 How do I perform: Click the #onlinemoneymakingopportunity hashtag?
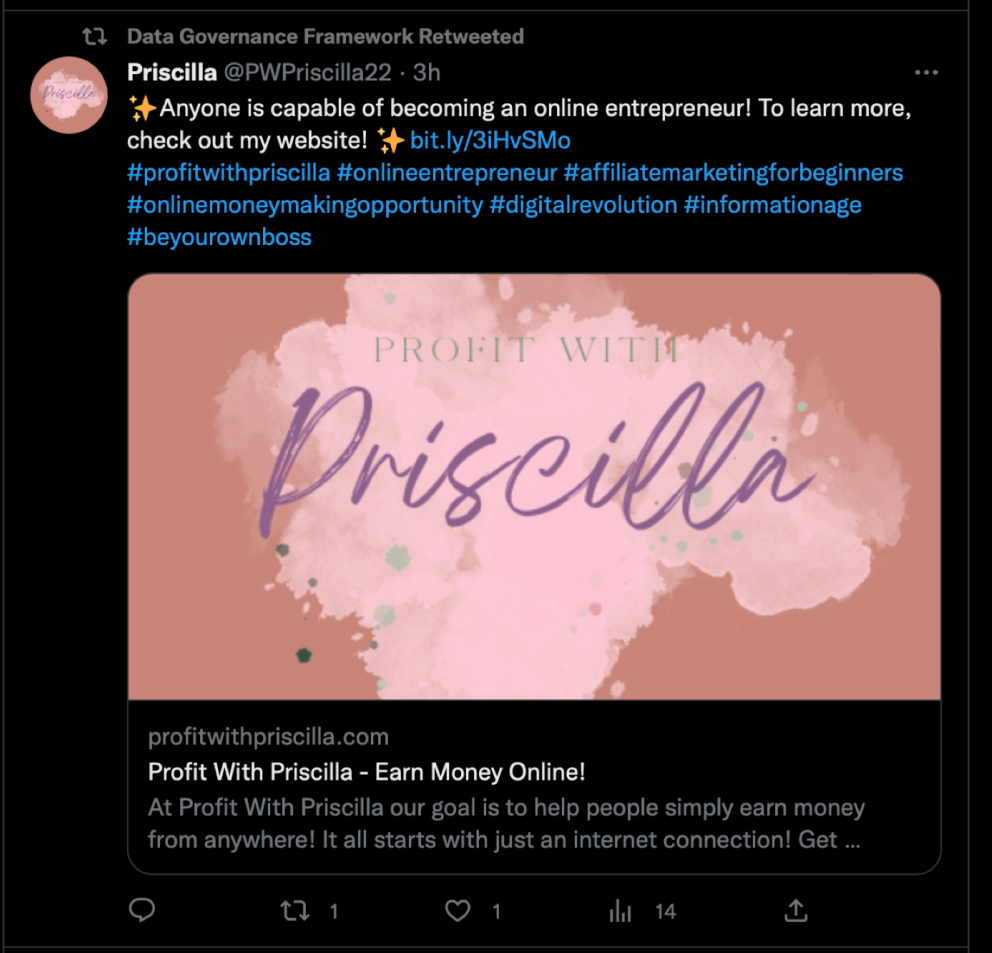click(x=304, y=205)
